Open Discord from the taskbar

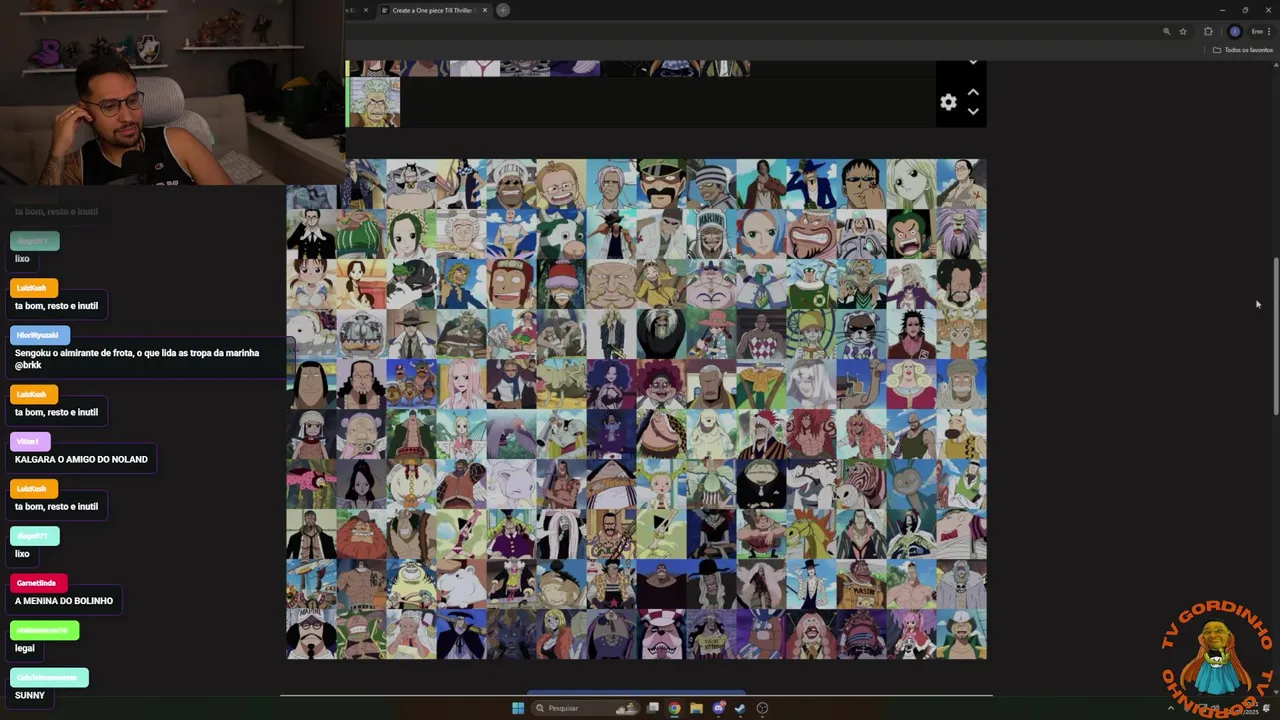point(719,708)
